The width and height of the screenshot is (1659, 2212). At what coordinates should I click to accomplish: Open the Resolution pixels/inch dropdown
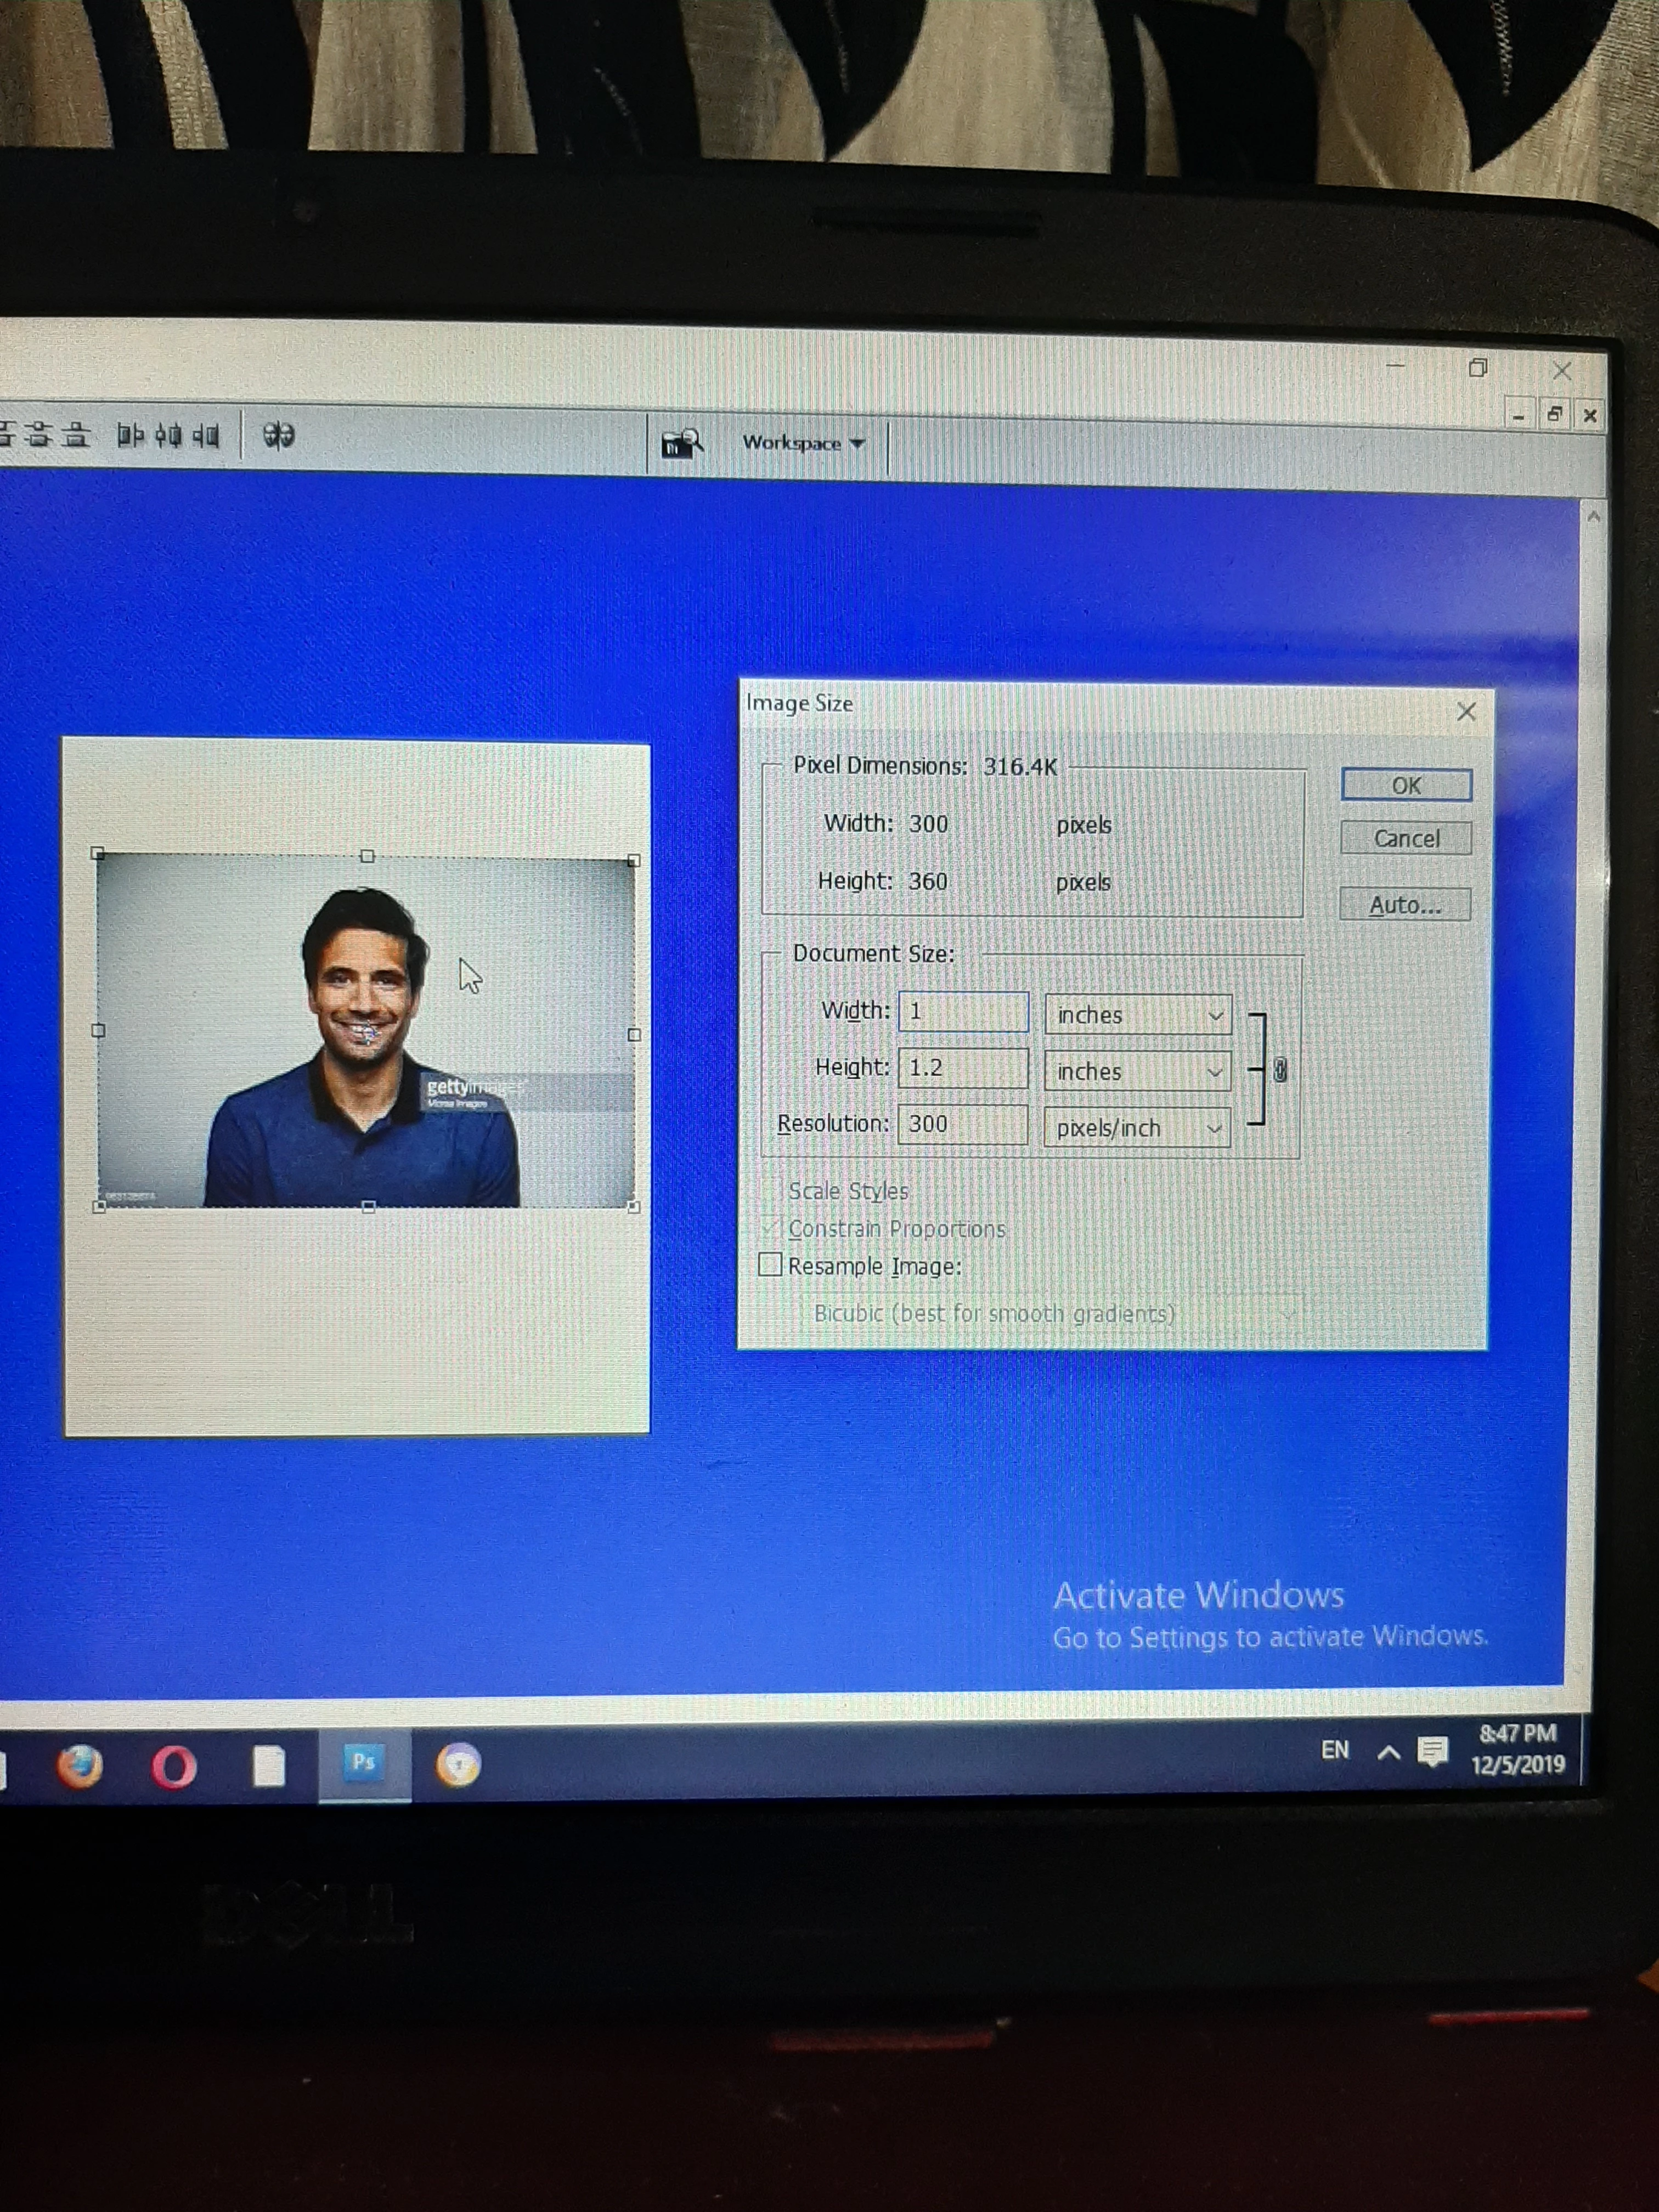pos(1138,1128)
